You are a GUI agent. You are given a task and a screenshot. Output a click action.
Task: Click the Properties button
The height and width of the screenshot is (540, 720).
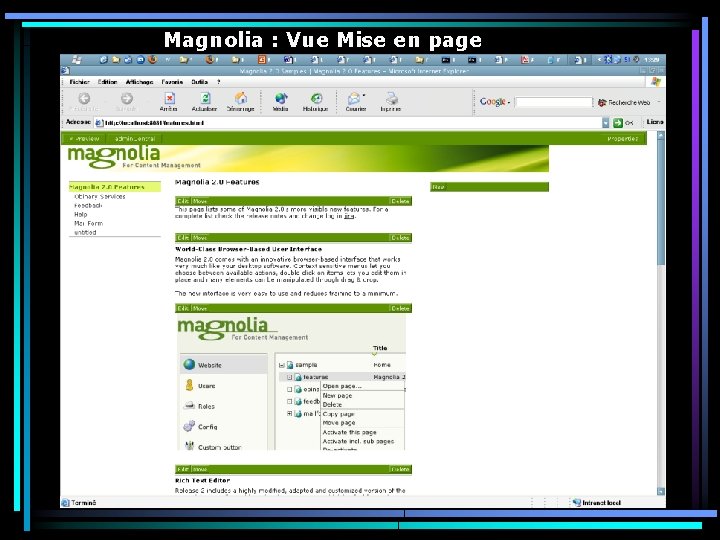(x=622, y=138)
